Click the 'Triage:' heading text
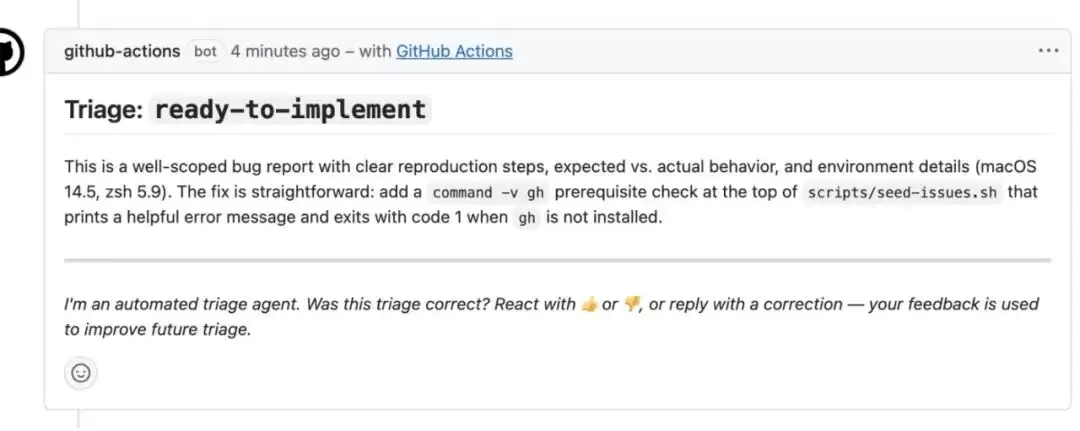Screen dimensions: 1080x431 pos(104,110)
